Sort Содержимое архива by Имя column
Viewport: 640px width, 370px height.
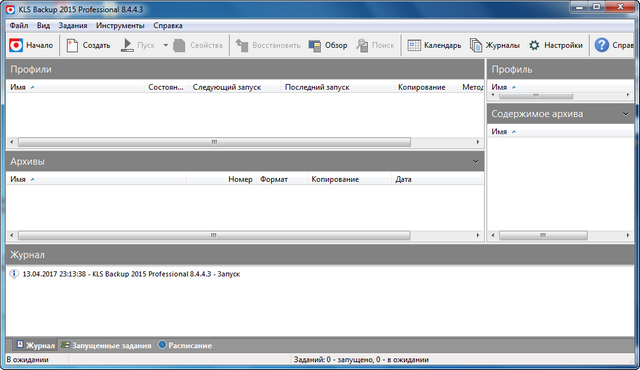coord(560,131)
